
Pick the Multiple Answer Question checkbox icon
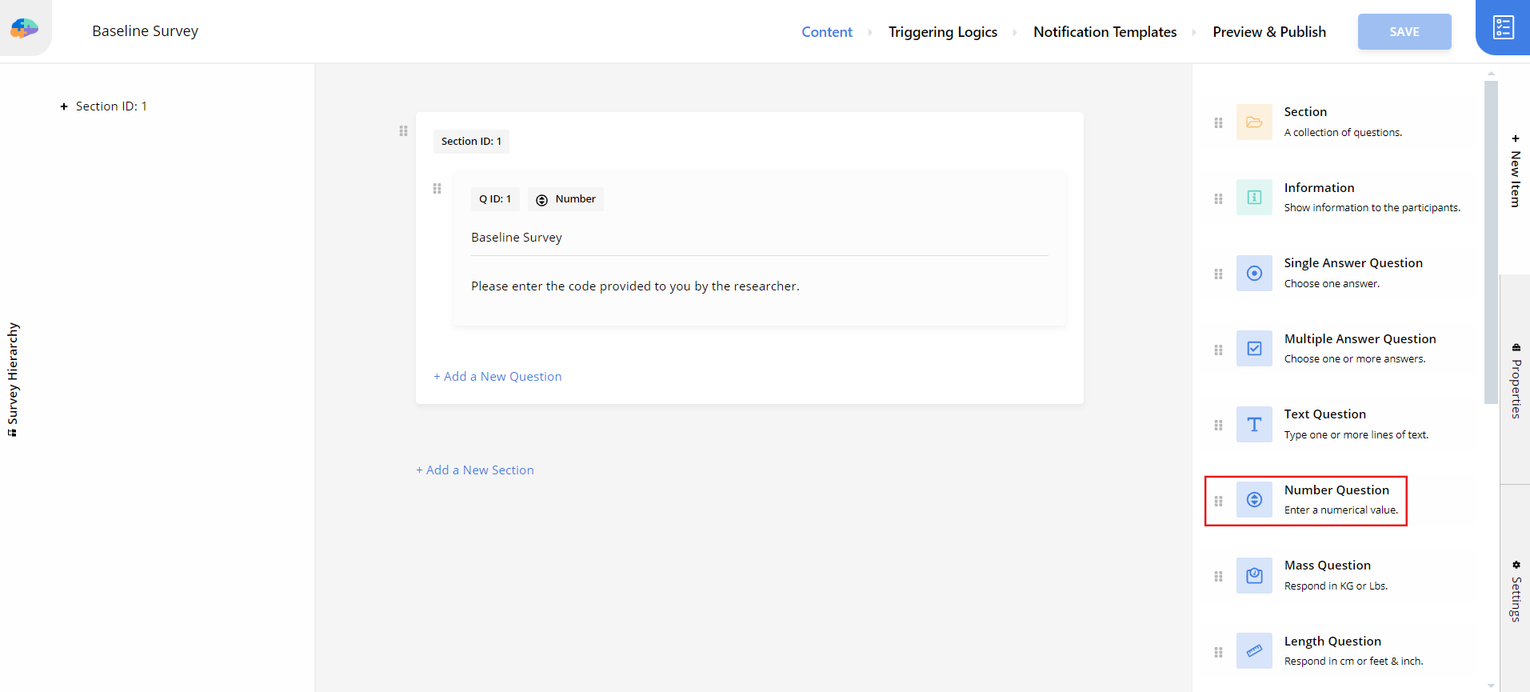pos(1254,349)
